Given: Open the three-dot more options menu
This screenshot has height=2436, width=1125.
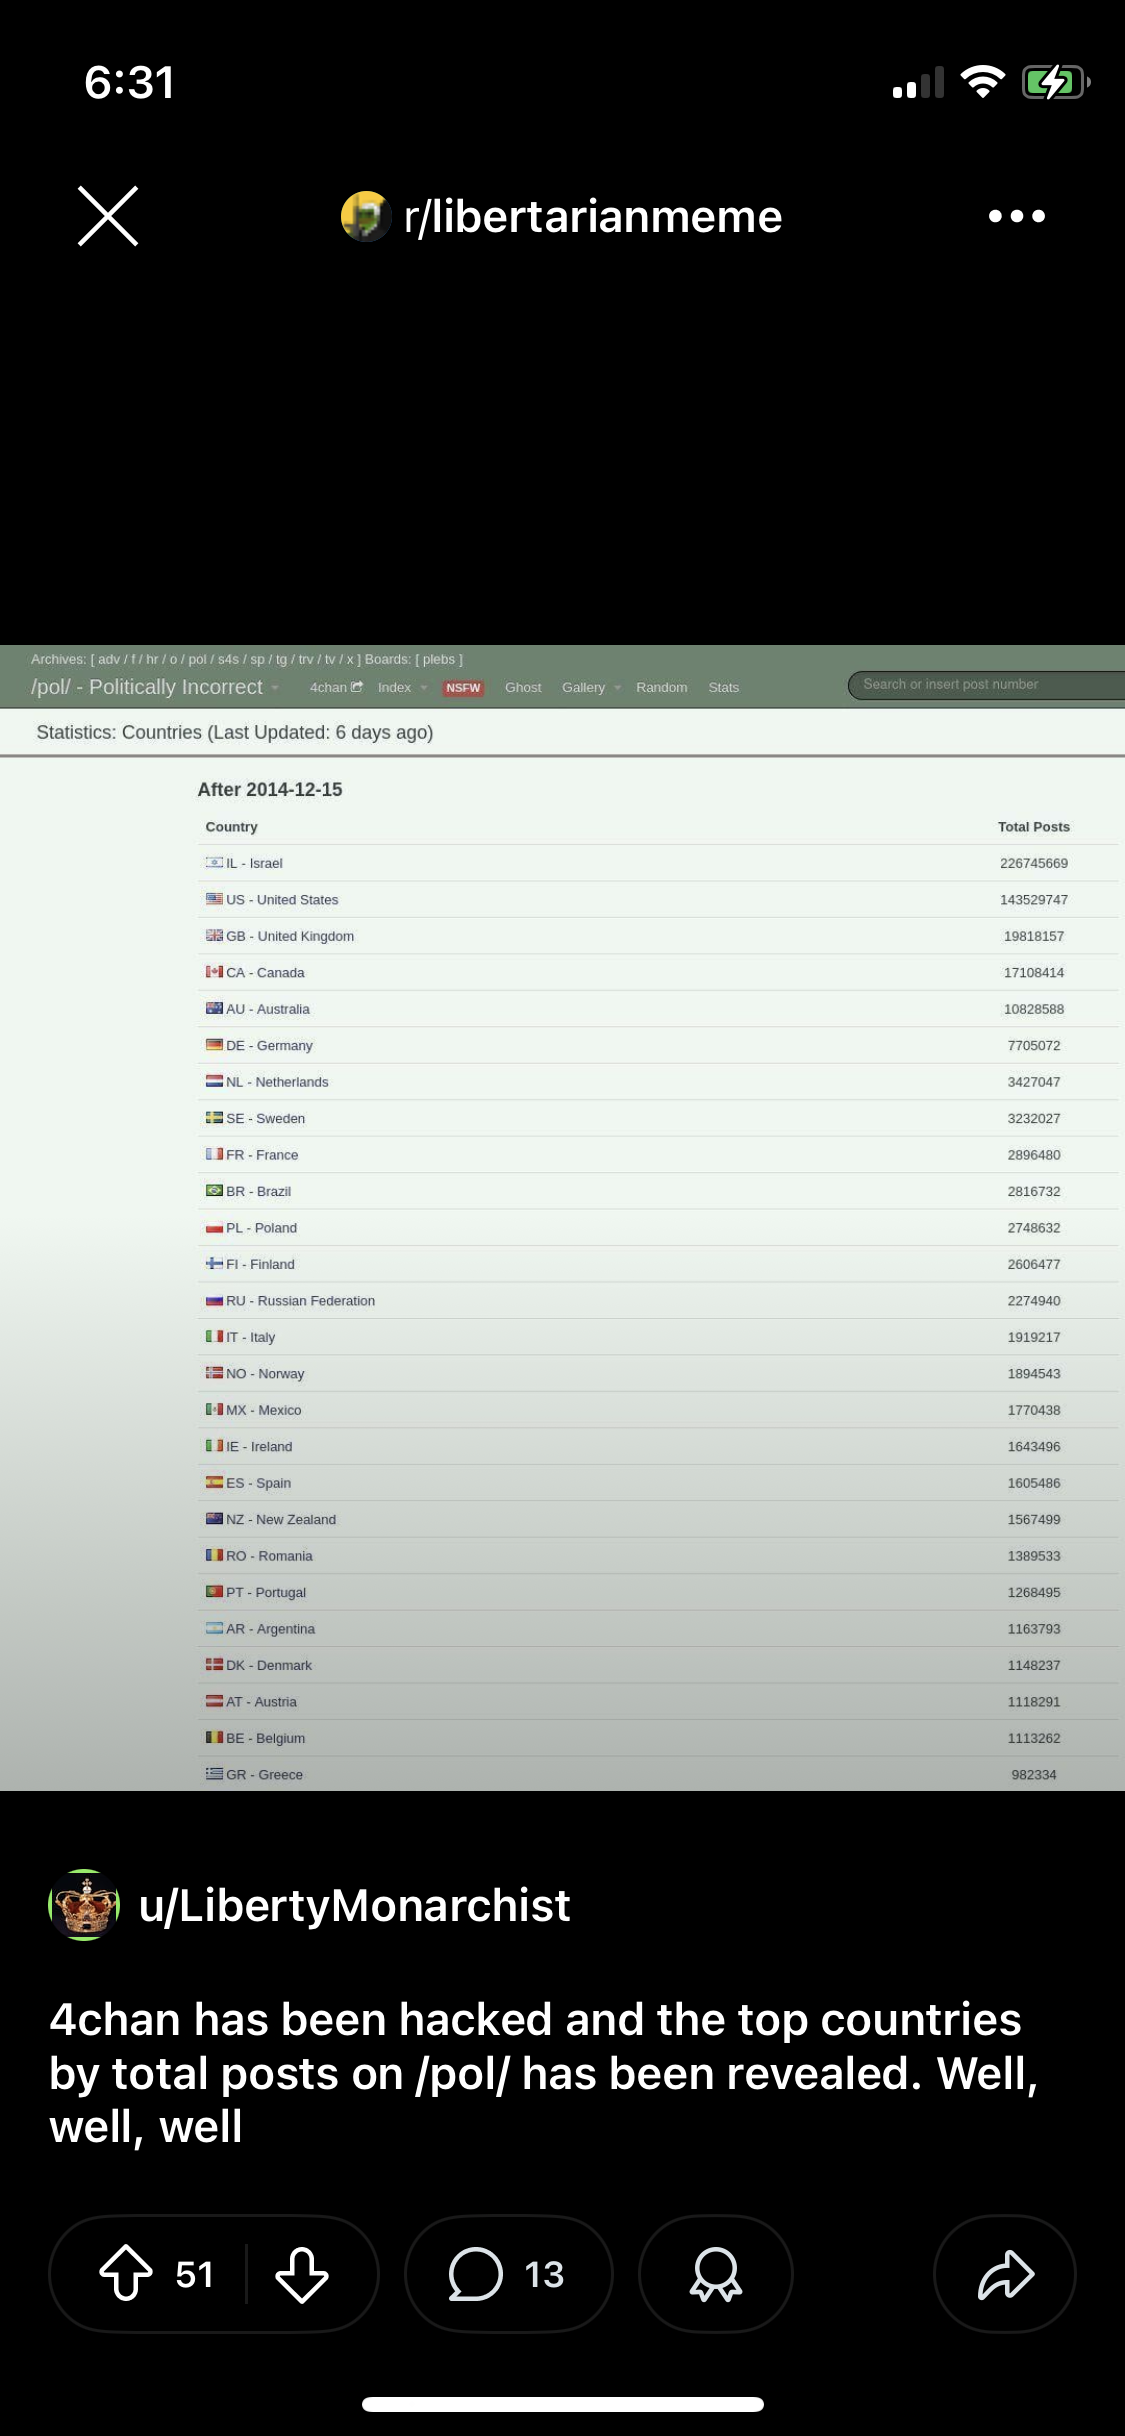Looking at the screenshot, I should (x=1016, y=216).
